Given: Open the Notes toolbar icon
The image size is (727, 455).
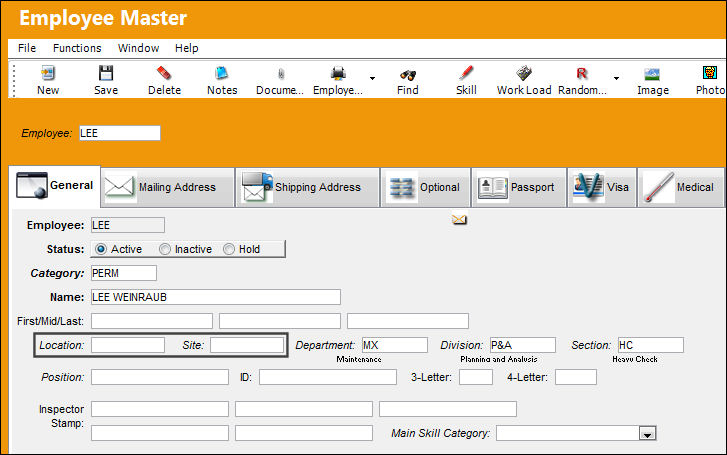Looking at the screenshot, I should (222, 73).
